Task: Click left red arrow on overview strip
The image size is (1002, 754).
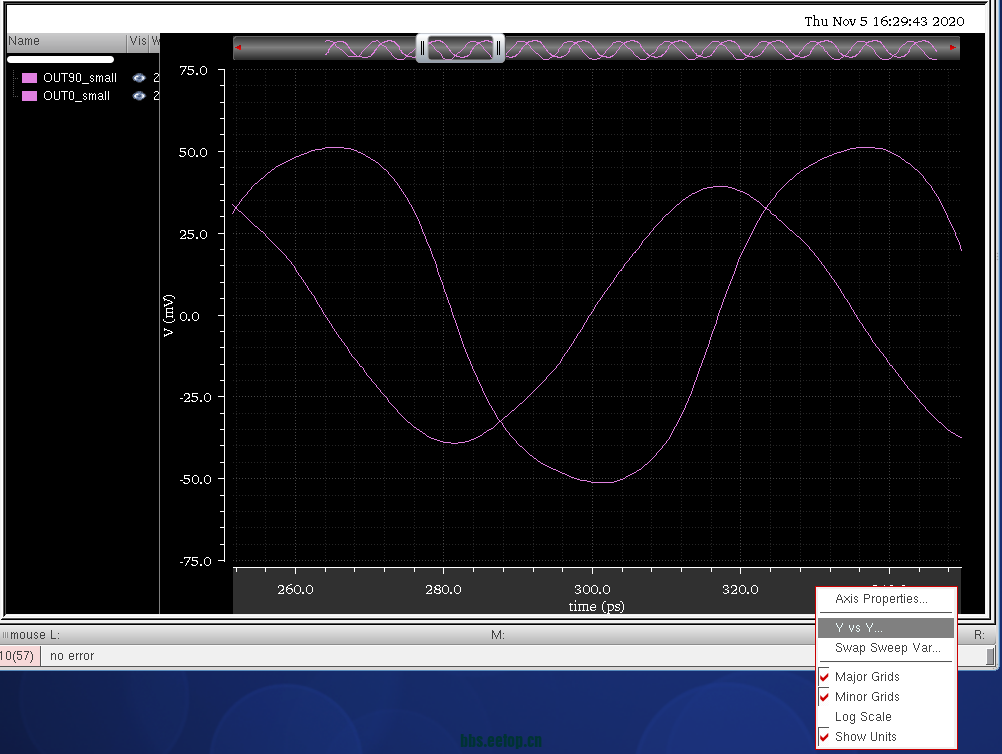Action: [238, 47]
